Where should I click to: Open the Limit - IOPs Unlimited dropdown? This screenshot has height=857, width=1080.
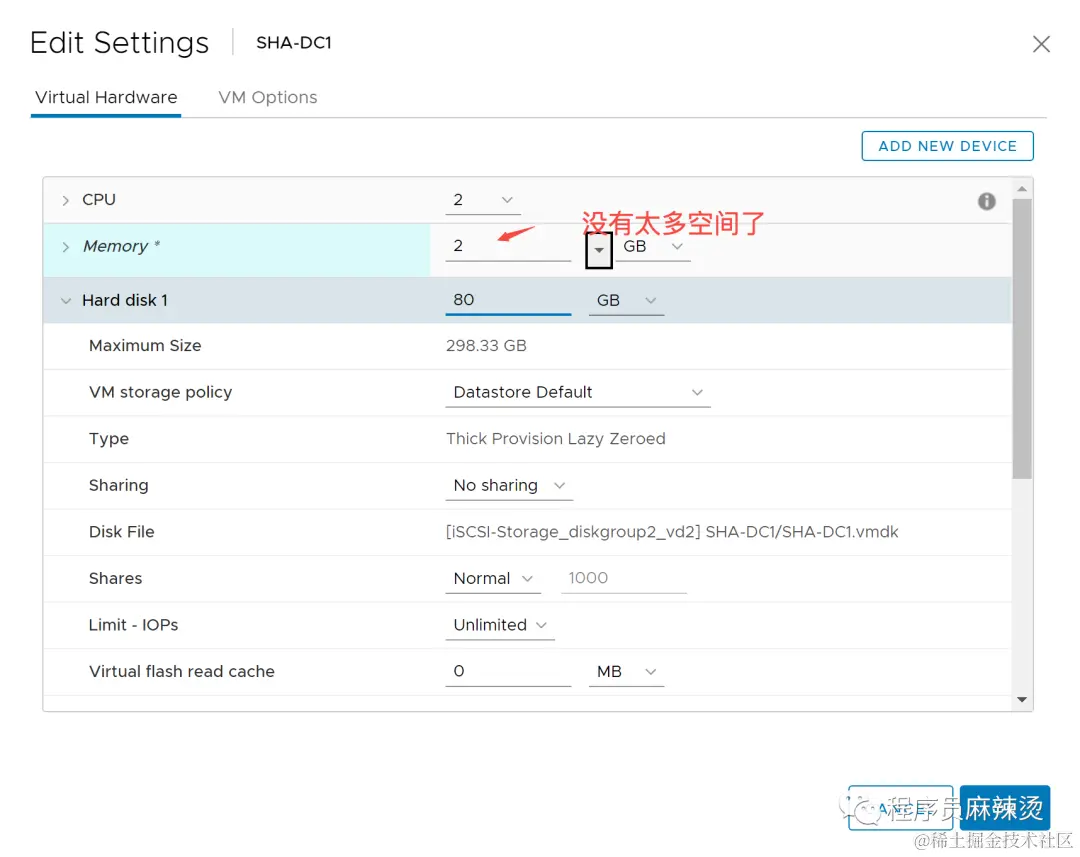[x=500, y=625]
